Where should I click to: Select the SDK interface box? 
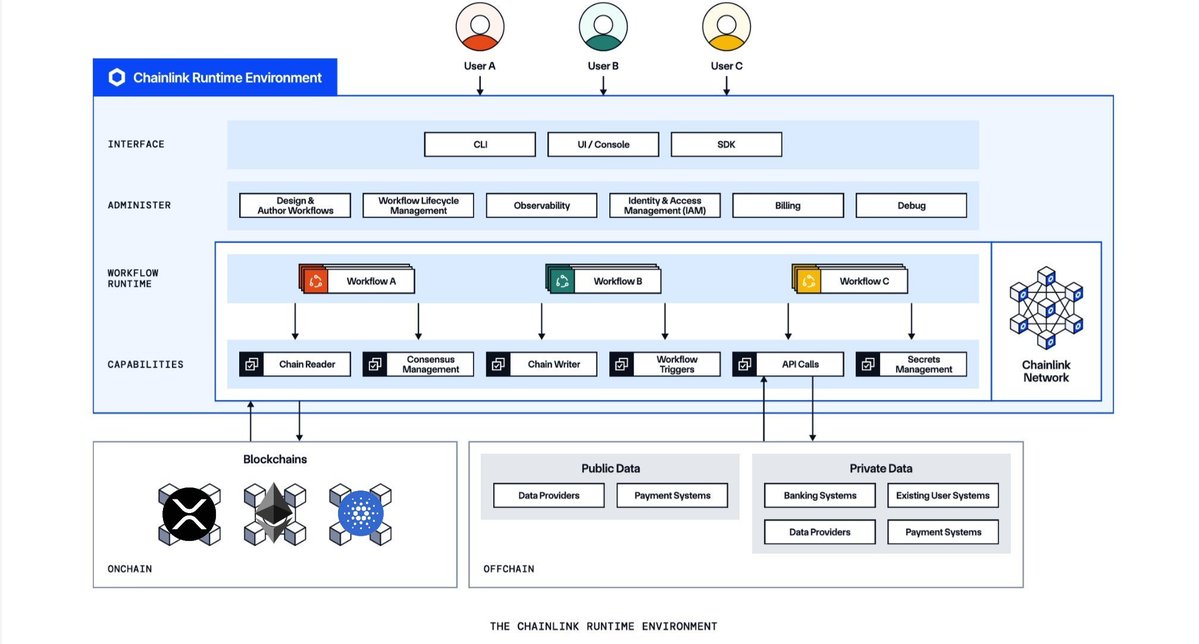[726, 145]
